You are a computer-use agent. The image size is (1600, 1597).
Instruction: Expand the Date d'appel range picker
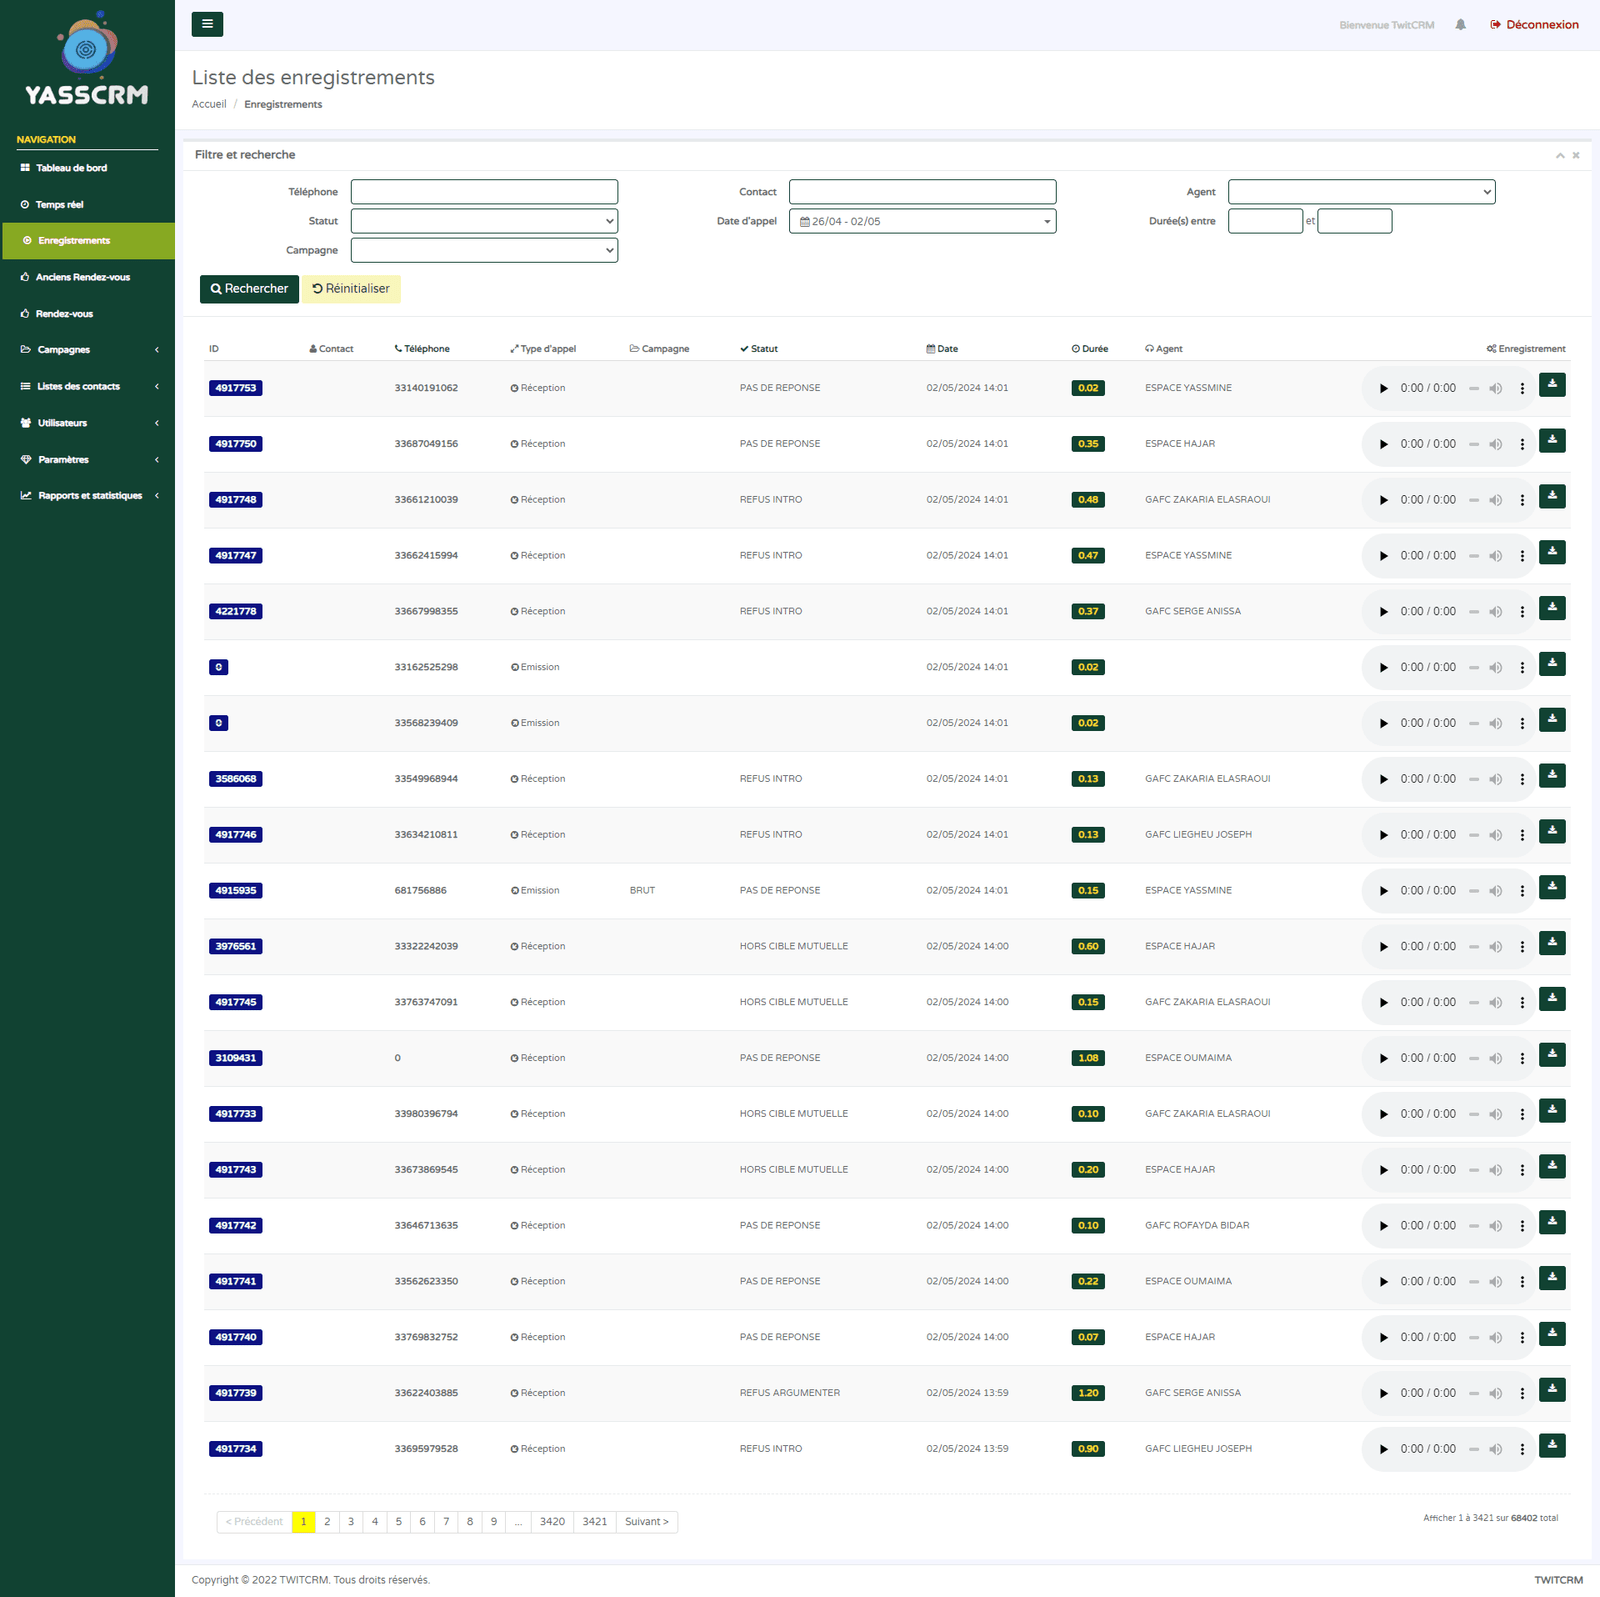point(922,221)
